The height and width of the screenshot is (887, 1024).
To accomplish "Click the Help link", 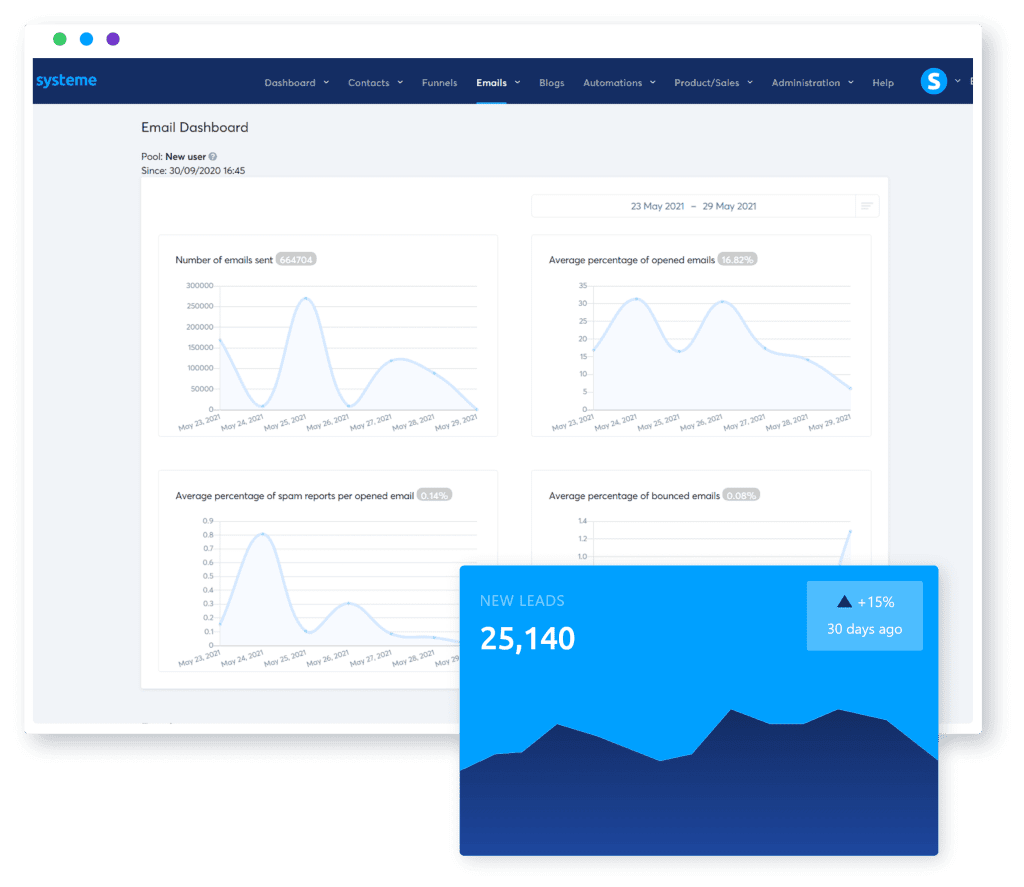I will 883,83.
